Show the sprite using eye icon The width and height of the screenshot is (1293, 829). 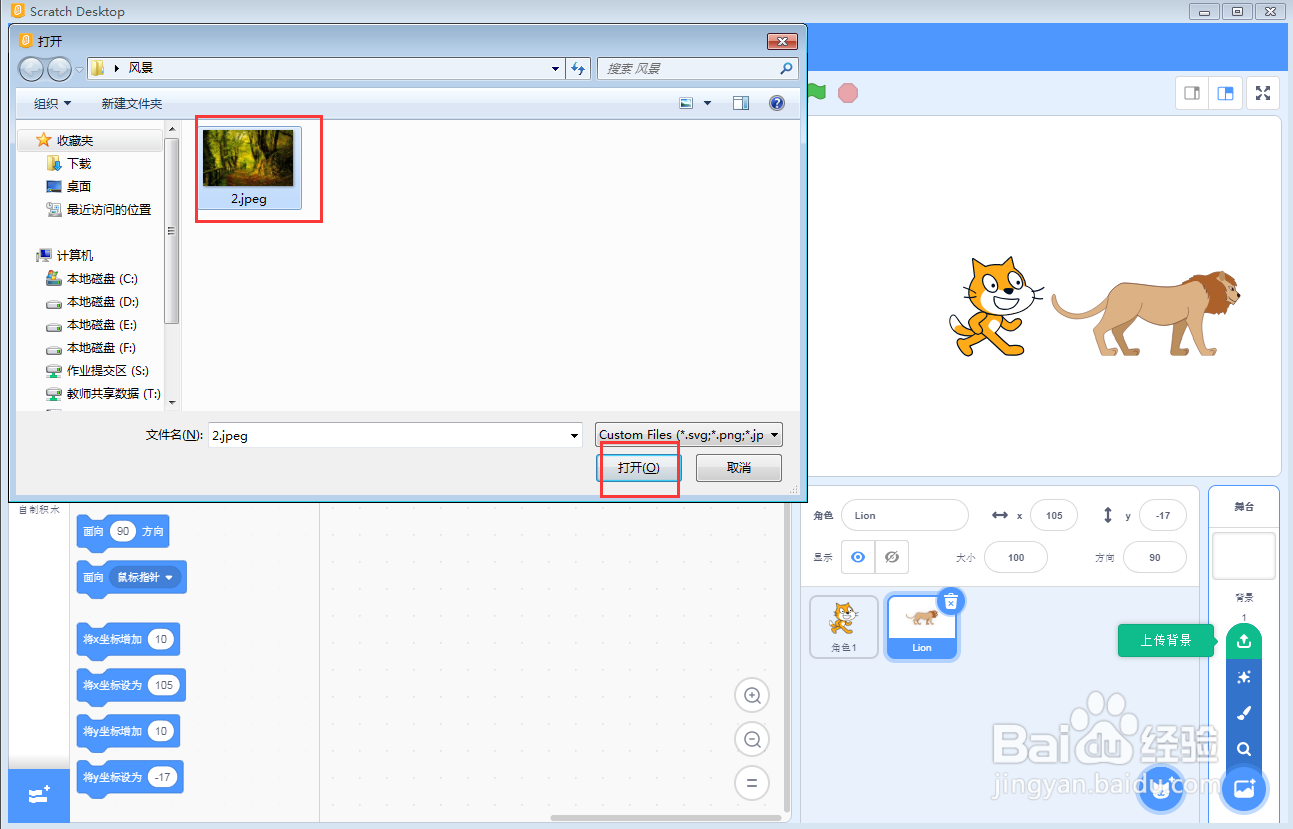858,557
